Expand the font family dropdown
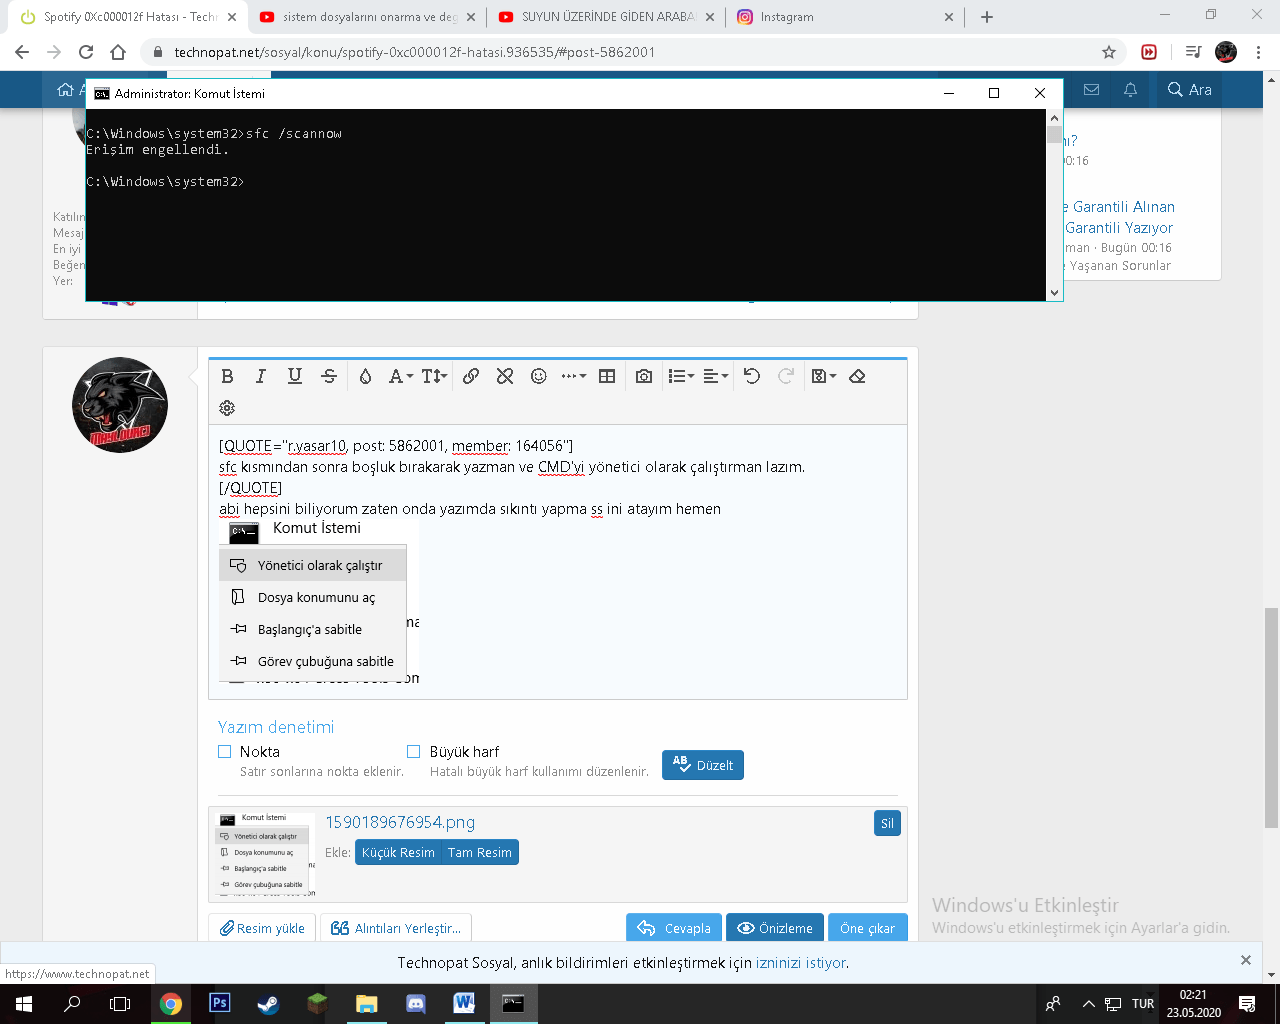 [x=401, y=376]
